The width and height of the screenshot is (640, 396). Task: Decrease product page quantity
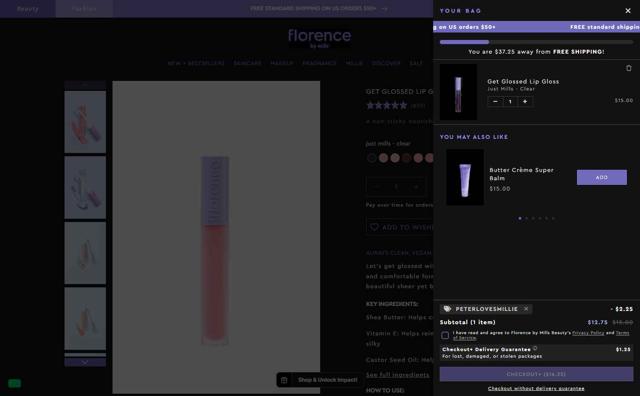[x=376, y=187]
